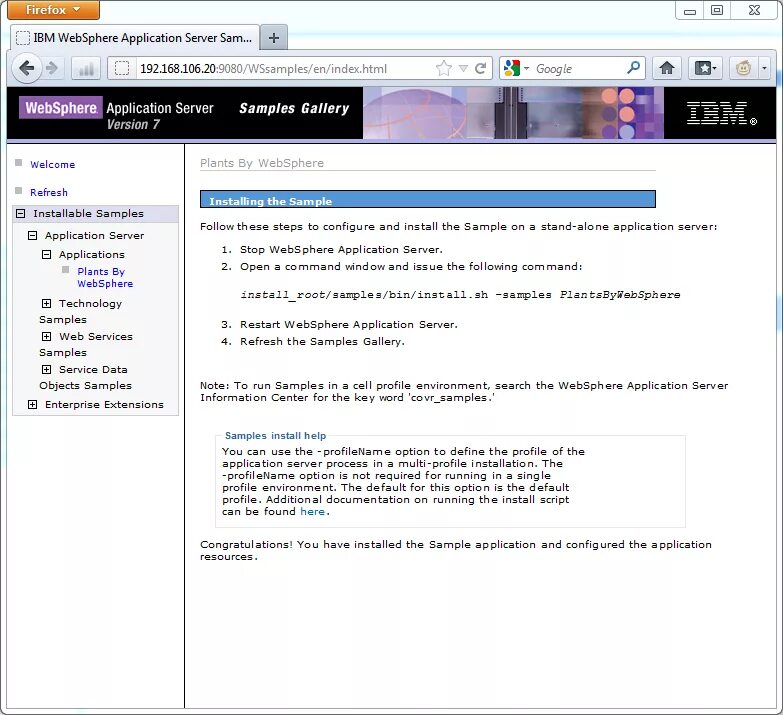Collapse the Installable Samples section

point(20,214)
